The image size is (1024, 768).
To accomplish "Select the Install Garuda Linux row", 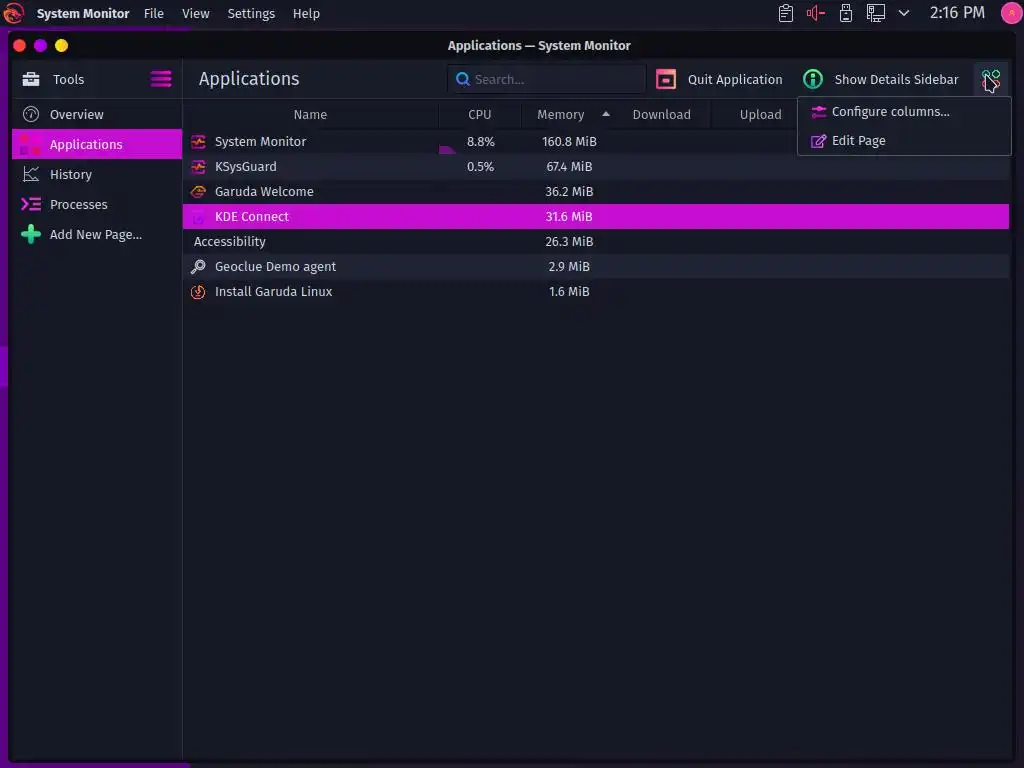I will (596, 291).
